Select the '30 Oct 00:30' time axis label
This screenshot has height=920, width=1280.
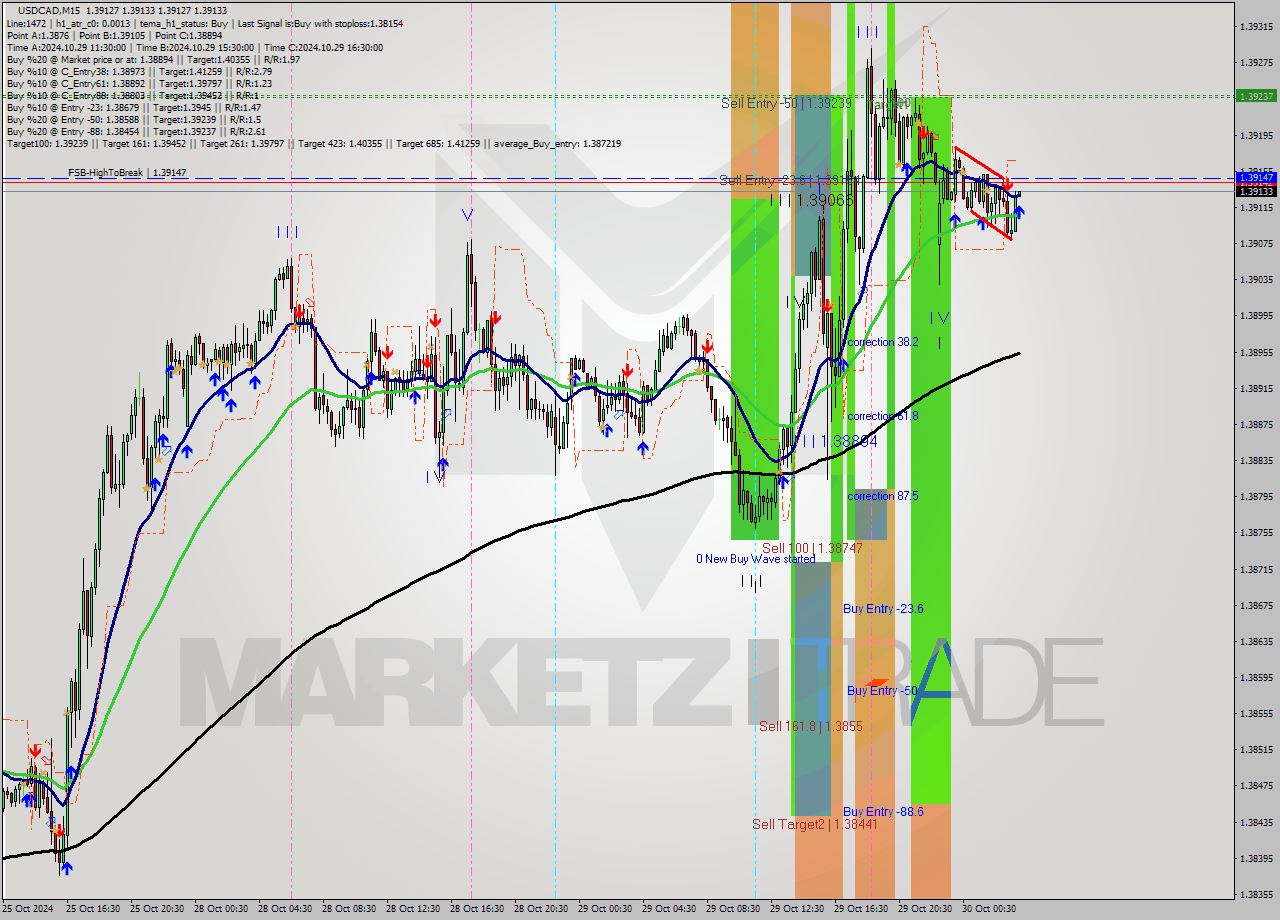988,909
